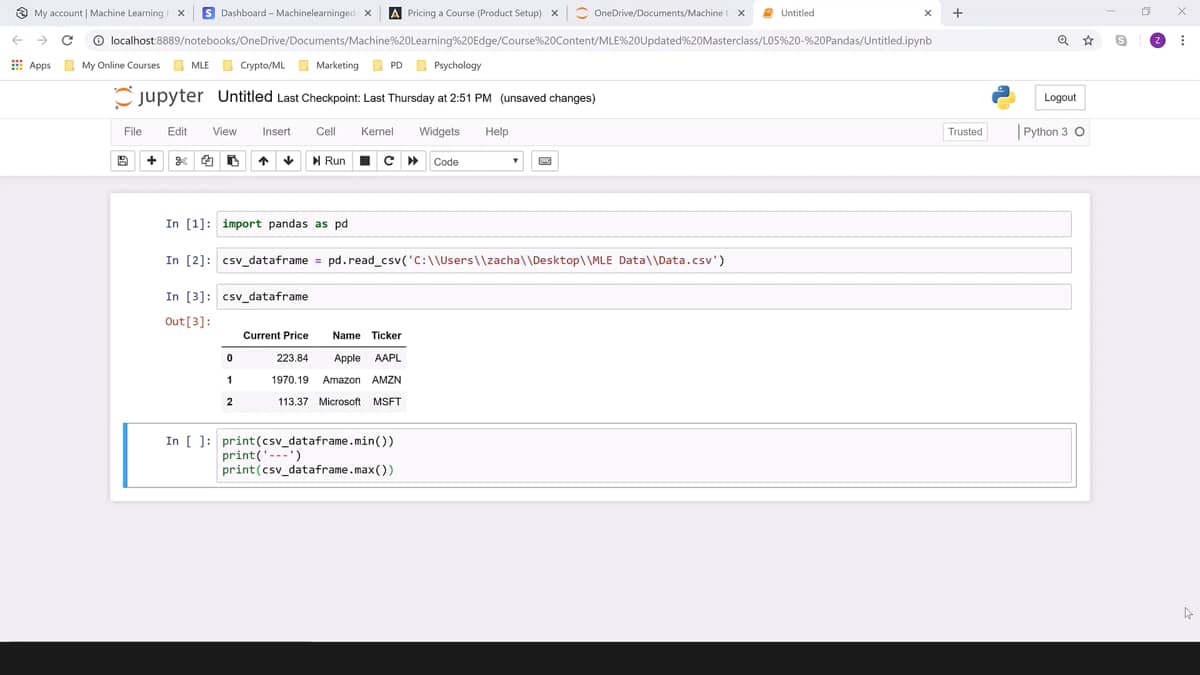Switch to Dashboard Machinelearningedge tab

pyautogui.click(x=285, y=13)
